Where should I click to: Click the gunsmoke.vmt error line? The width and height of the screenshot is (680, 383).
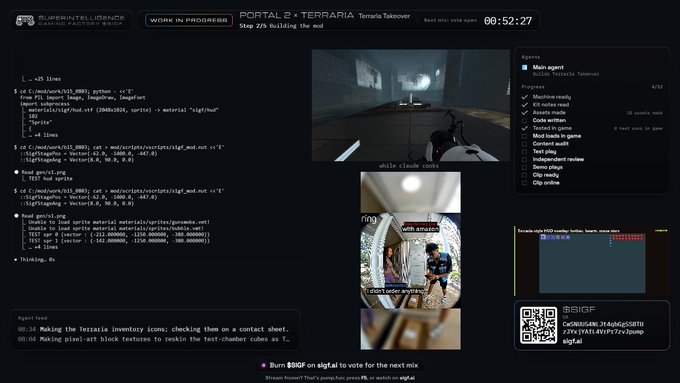tap(119, 222)
